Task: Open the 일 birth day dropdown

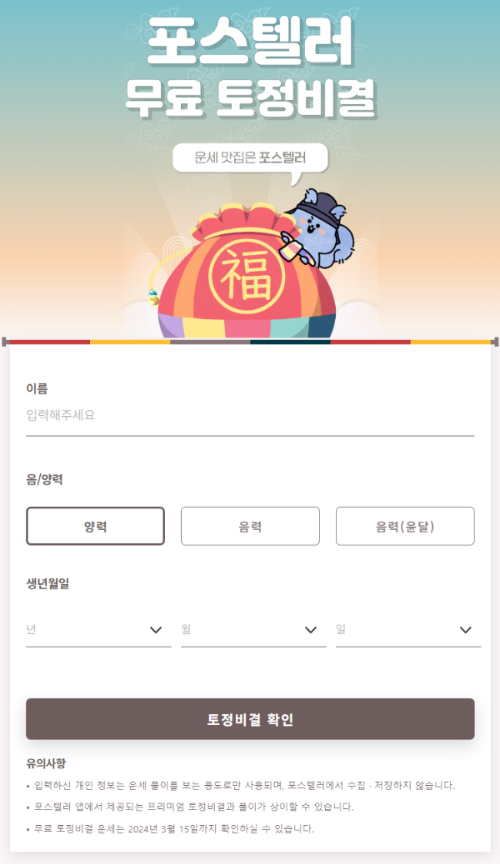Action: pos(408,630)
